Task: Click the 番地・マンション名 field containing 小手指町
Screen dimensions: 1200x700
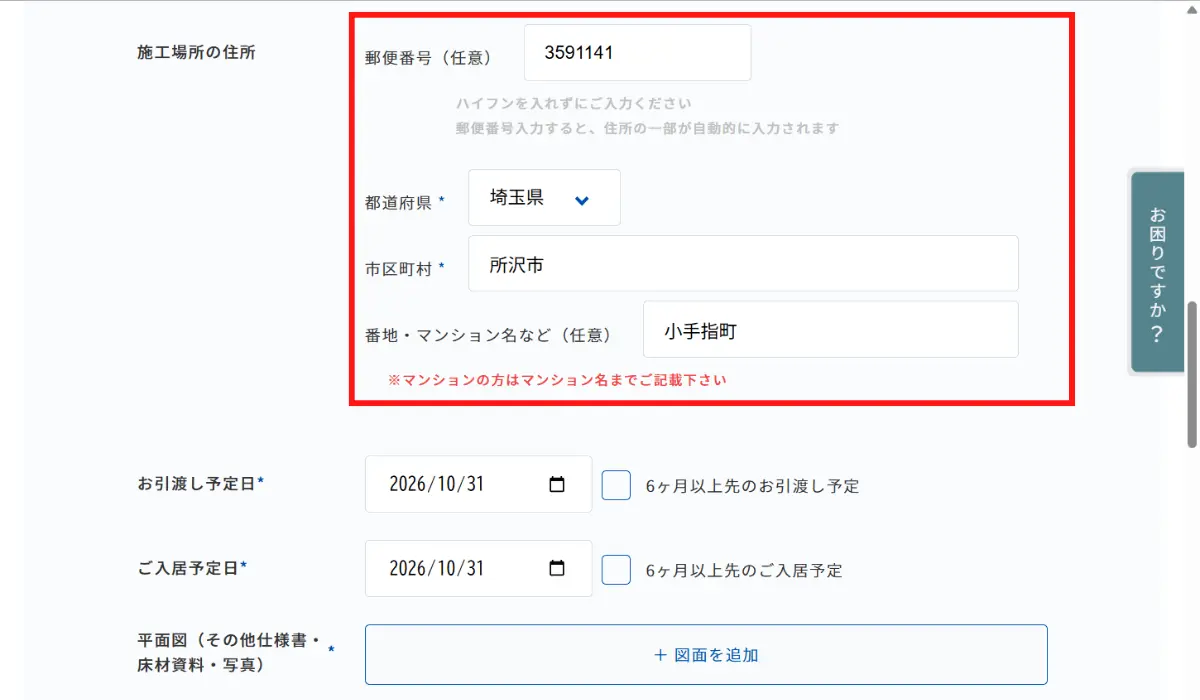Action: [x=830, y=330]
